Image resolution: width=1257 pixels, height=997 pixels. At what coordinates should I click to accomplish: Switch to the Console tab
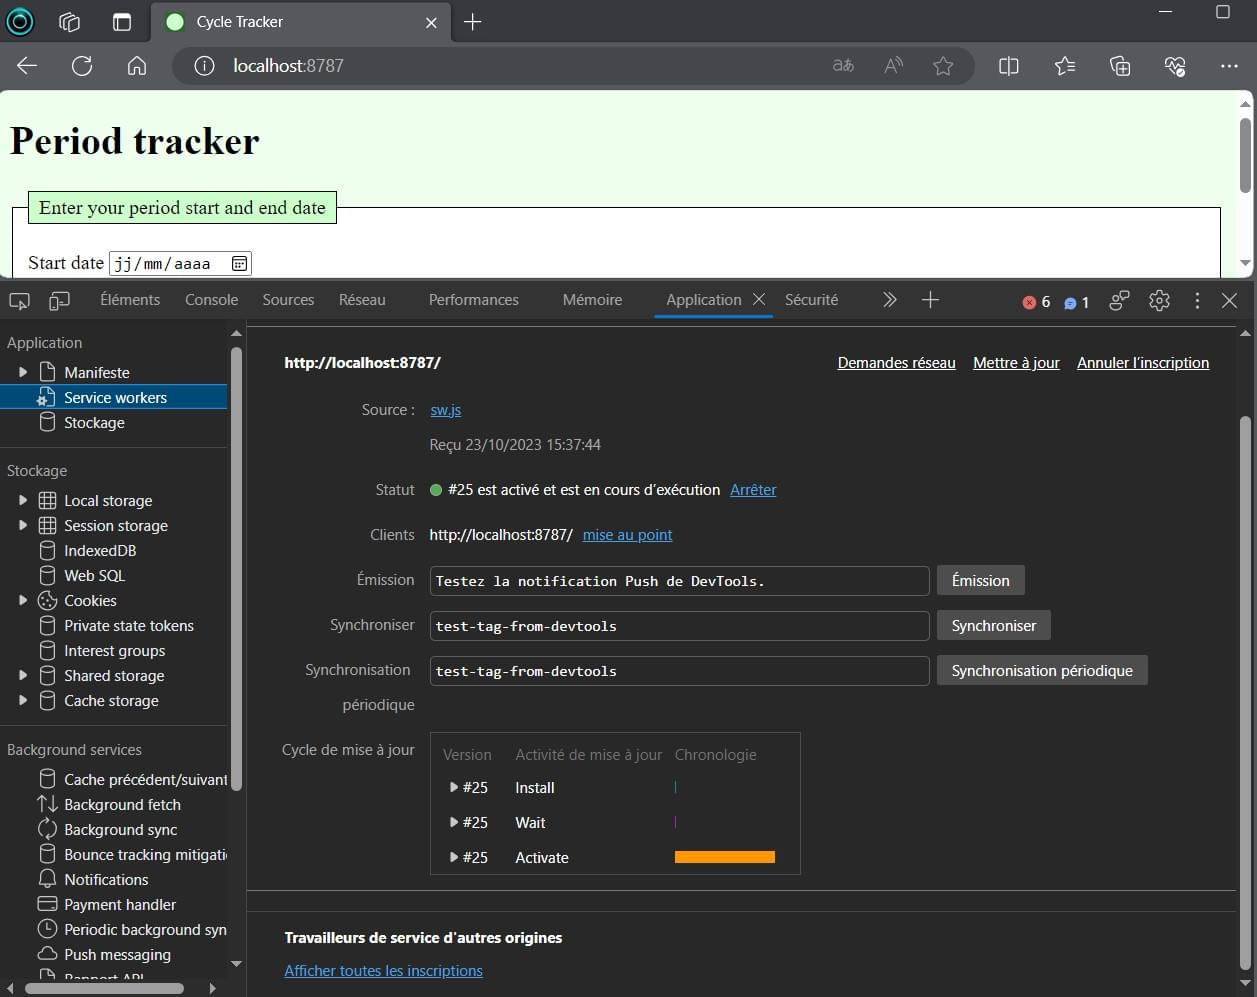[211, 299]
